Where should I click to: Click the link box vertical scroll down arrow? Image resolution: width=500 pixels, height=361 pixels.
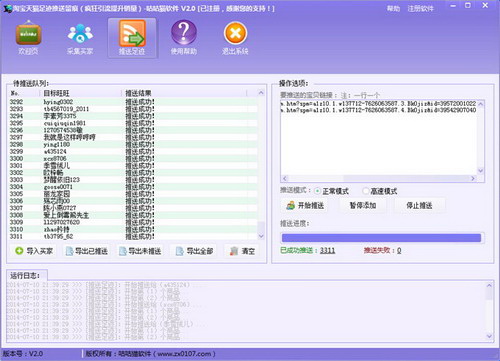[x=480, y=171]
